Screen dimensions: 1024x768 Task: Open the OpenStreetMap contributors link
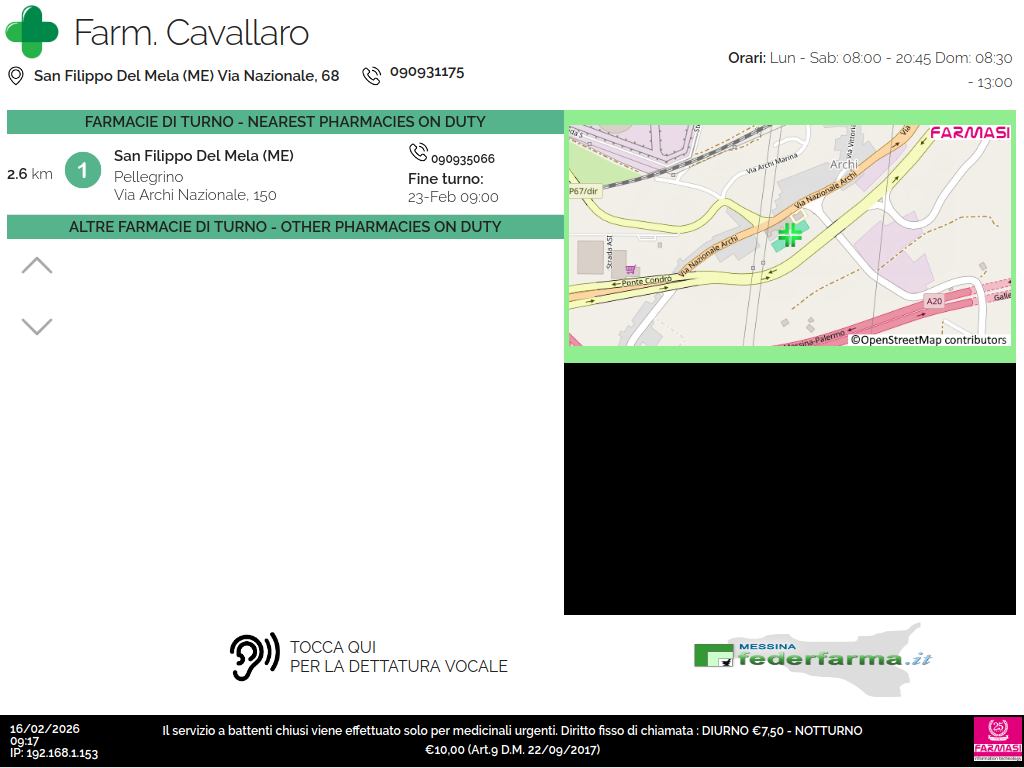pyautogui.click(x=928, y=340)
